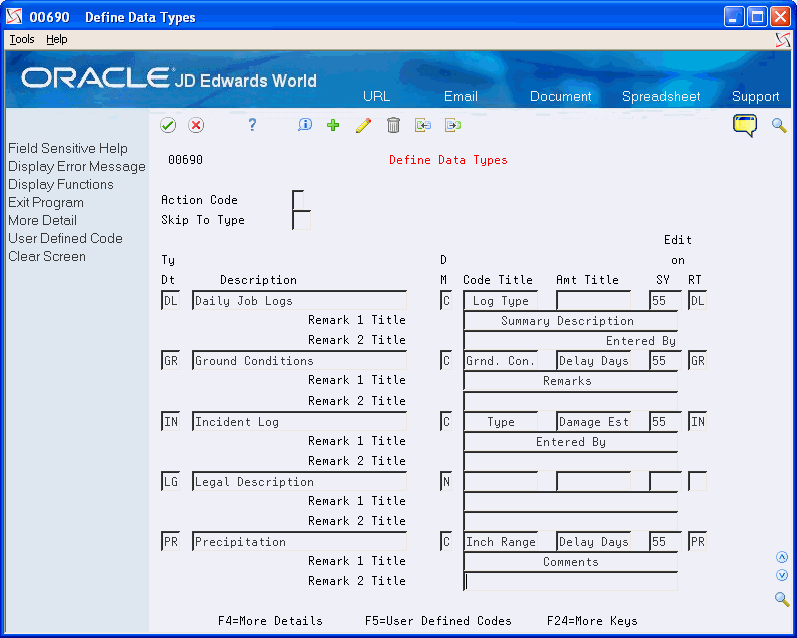Image resolution: width=797 pixels, height=638 pixels.
Task: Click the scroll down arrow circle icon
Action: (x=782, y=575)
